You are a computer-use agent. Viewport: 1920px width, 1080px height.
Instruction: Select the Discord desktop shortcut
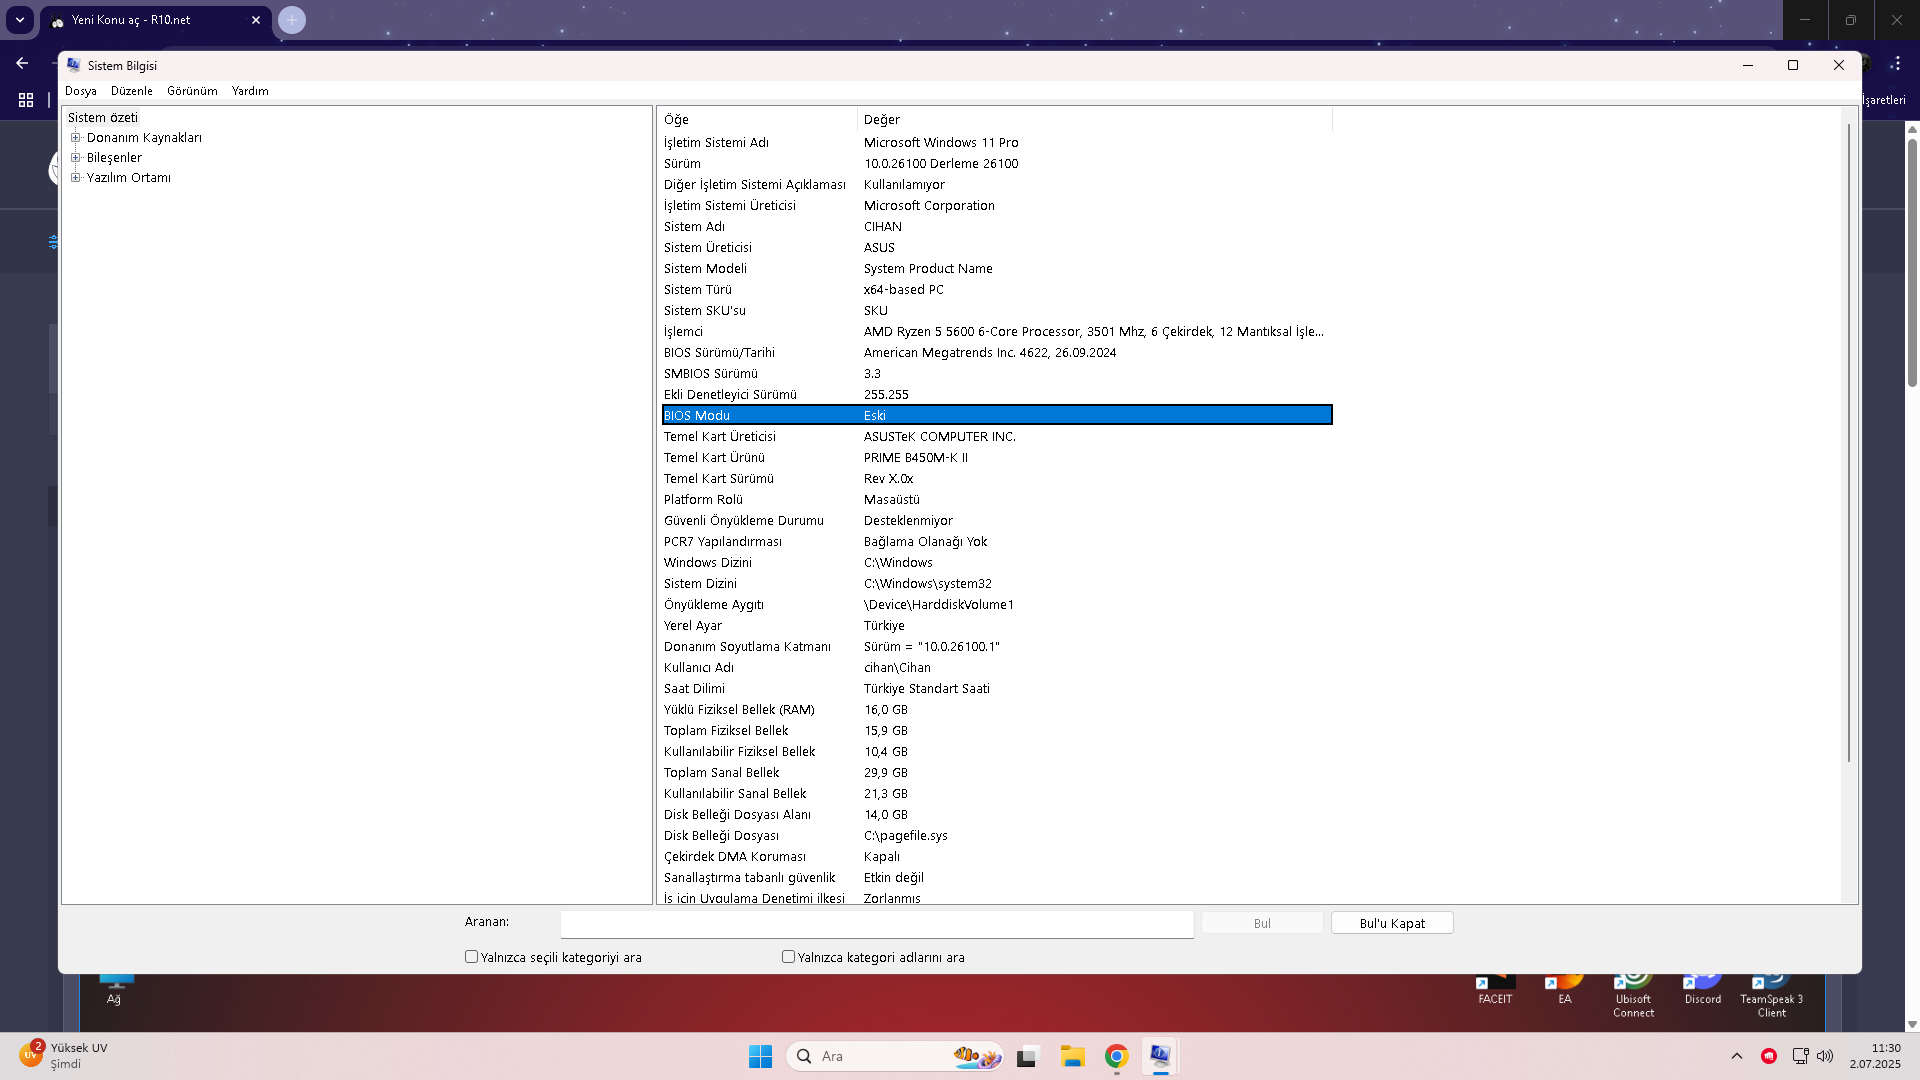pos(1703,990)
